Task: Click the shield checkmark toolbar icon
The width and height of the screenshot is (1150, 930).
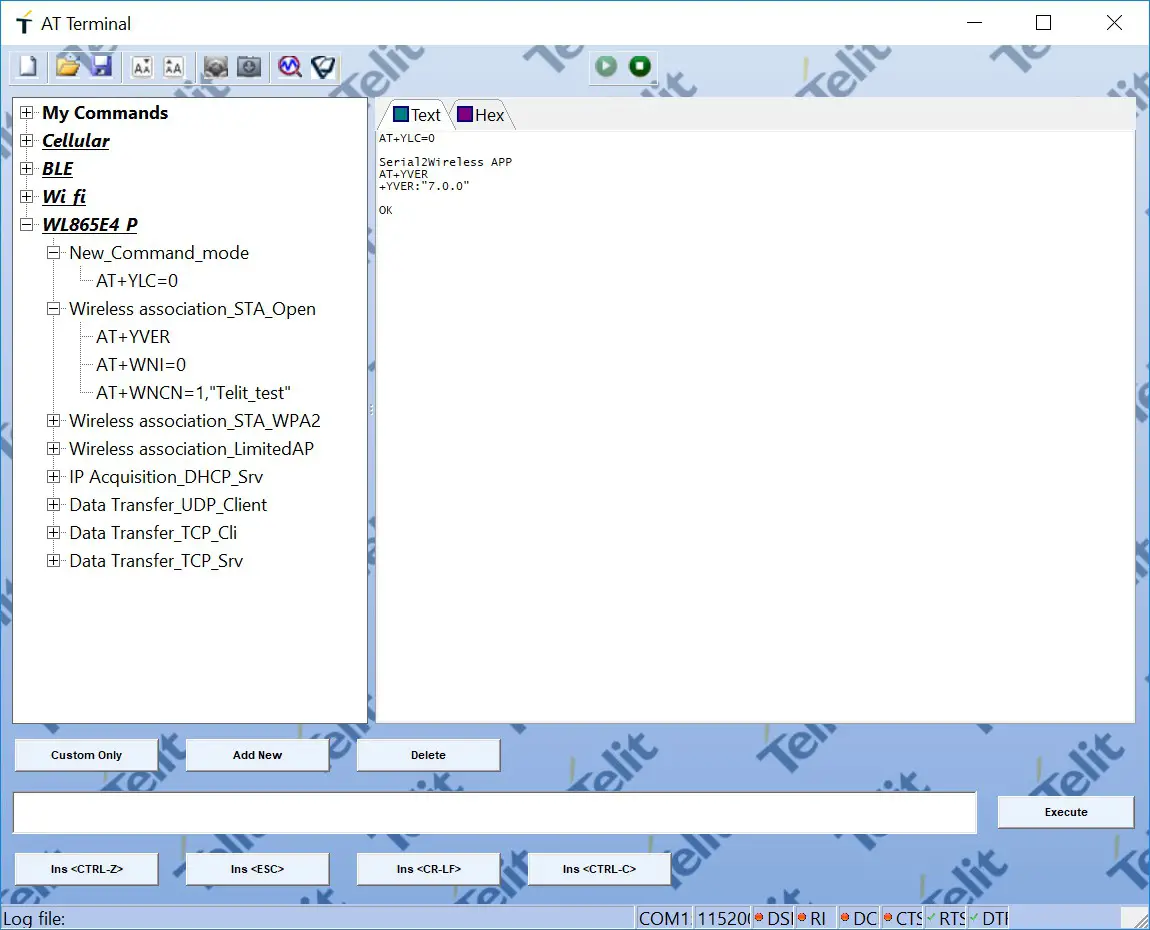Action: point(323,67)
